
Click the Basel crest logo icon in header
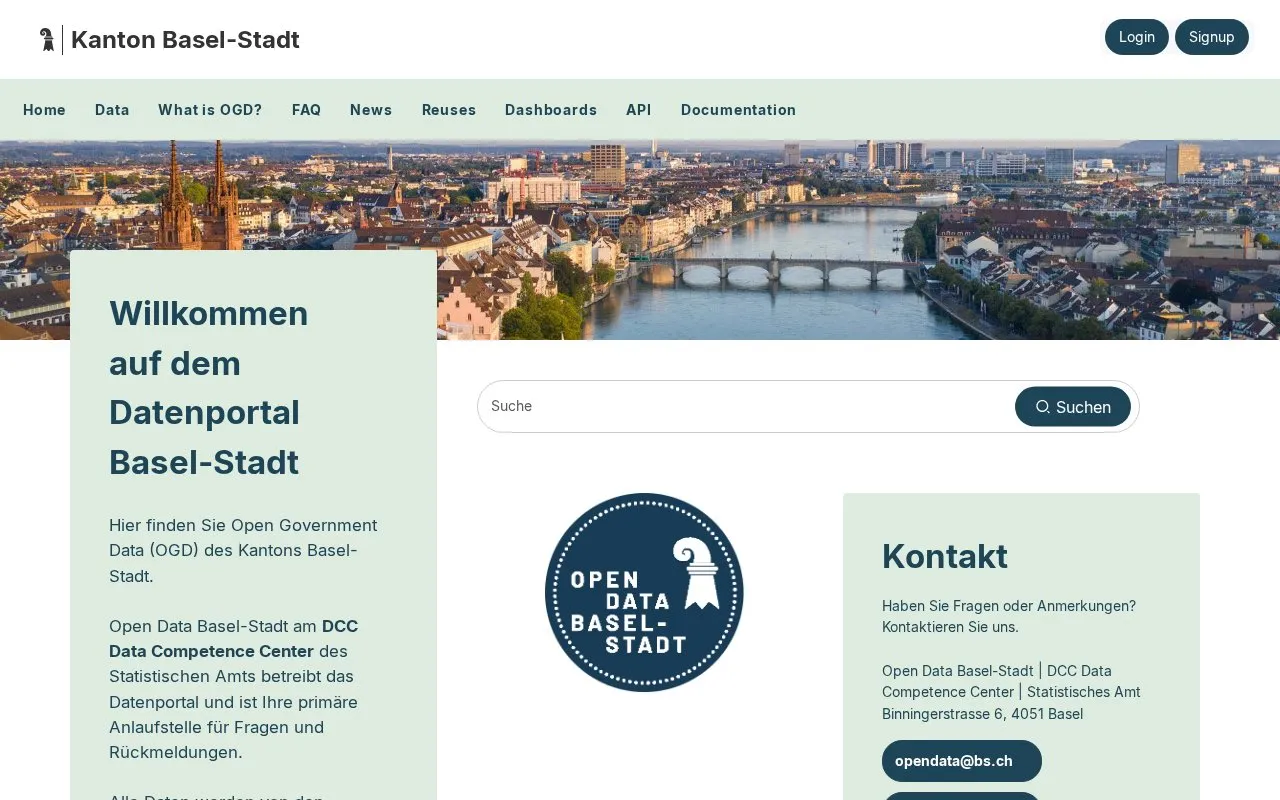pos(47,40)
